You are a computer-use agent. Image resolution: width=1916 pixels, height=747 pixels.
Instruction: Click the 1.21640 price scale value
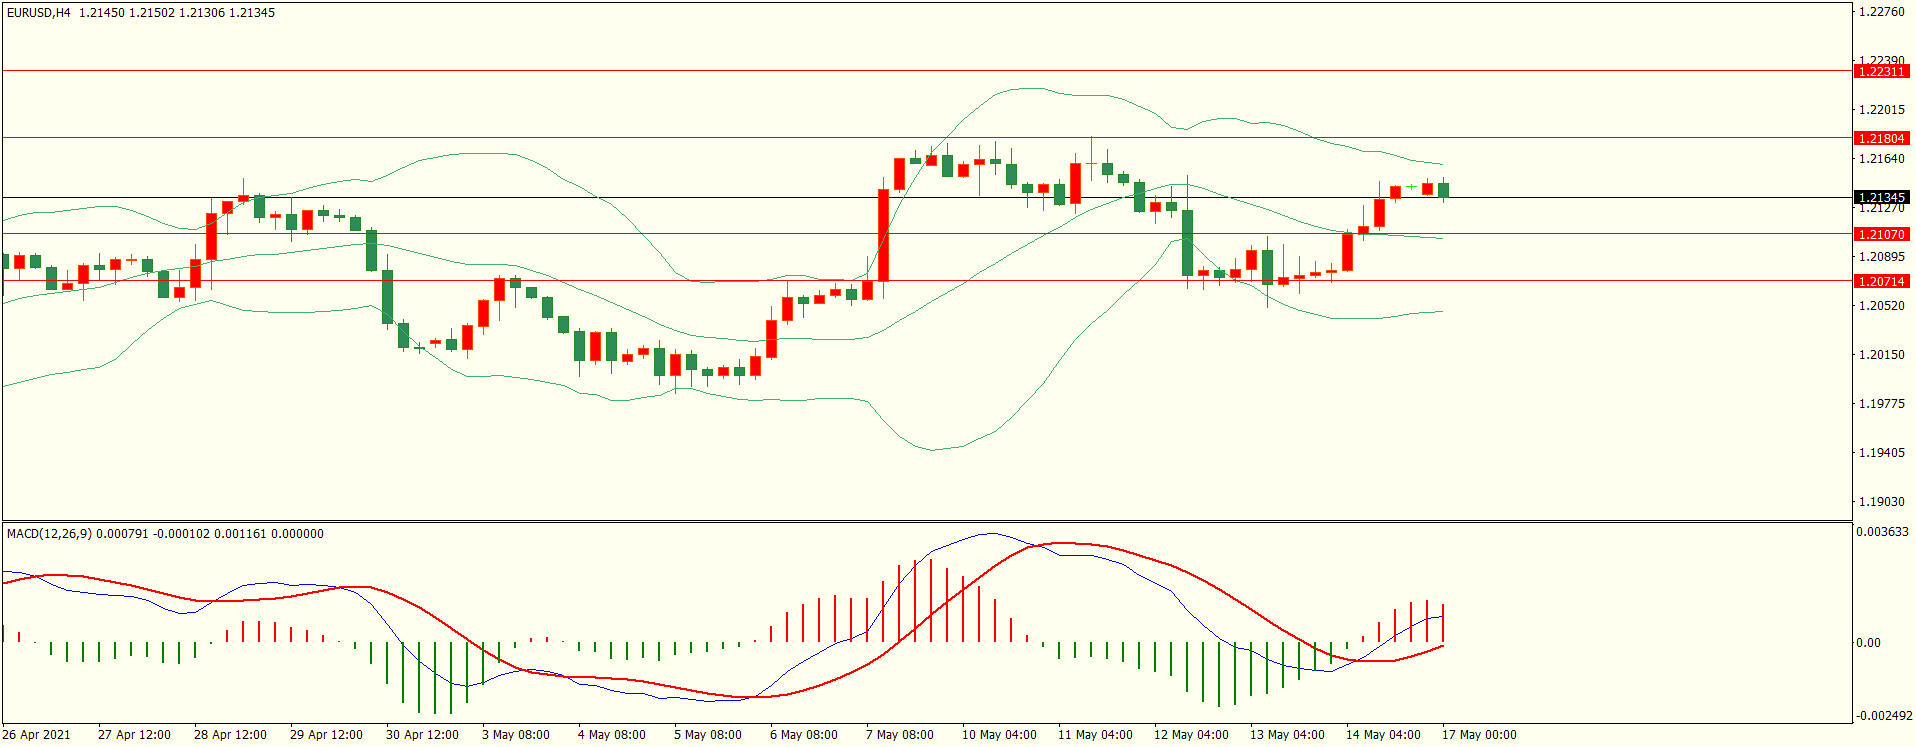coord(1881,159)
